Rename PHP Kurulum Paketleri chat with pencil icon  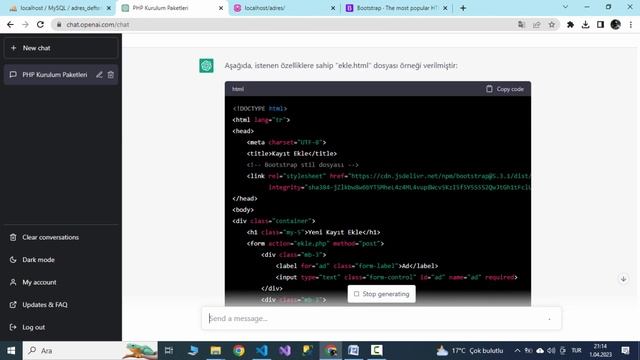99,75
